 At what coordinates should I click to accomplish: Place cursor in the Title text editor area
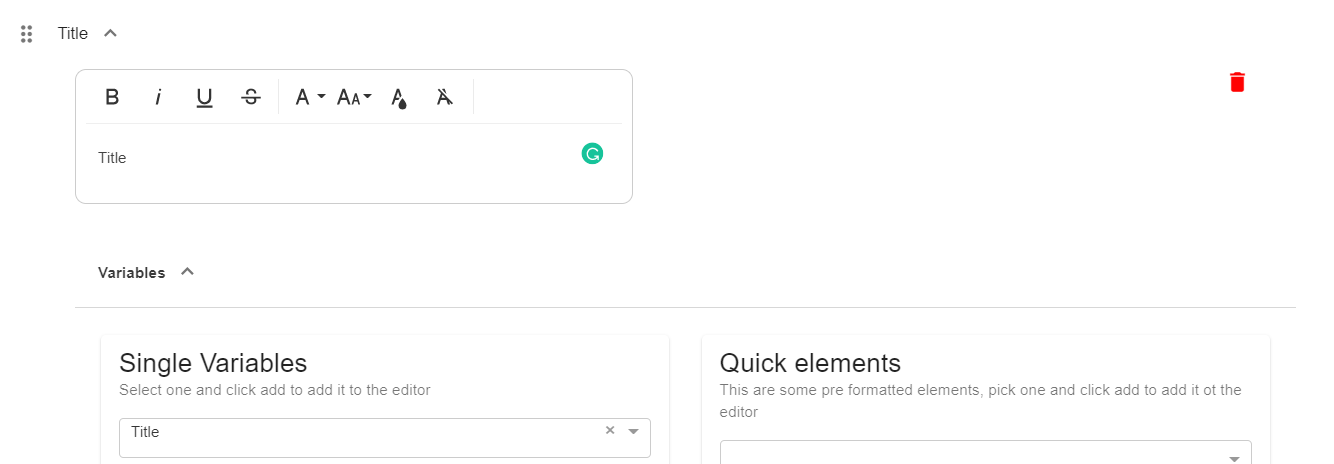[x=354, y=163]
